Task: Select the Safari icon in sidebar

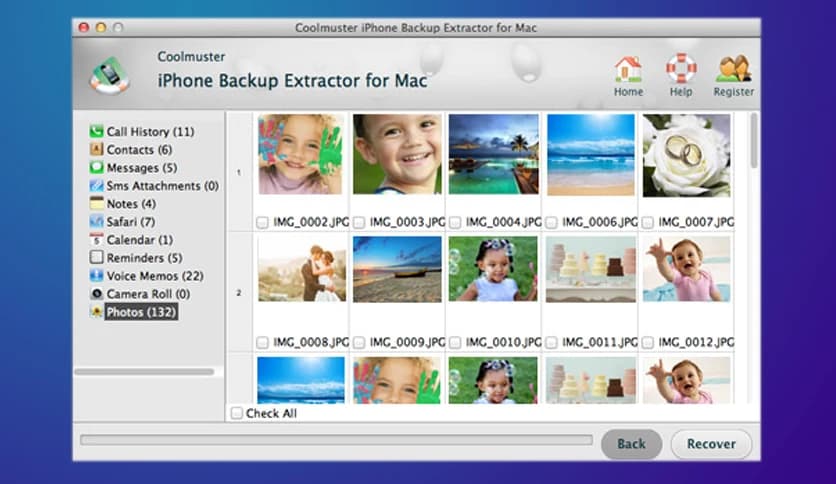Action: 97,221
